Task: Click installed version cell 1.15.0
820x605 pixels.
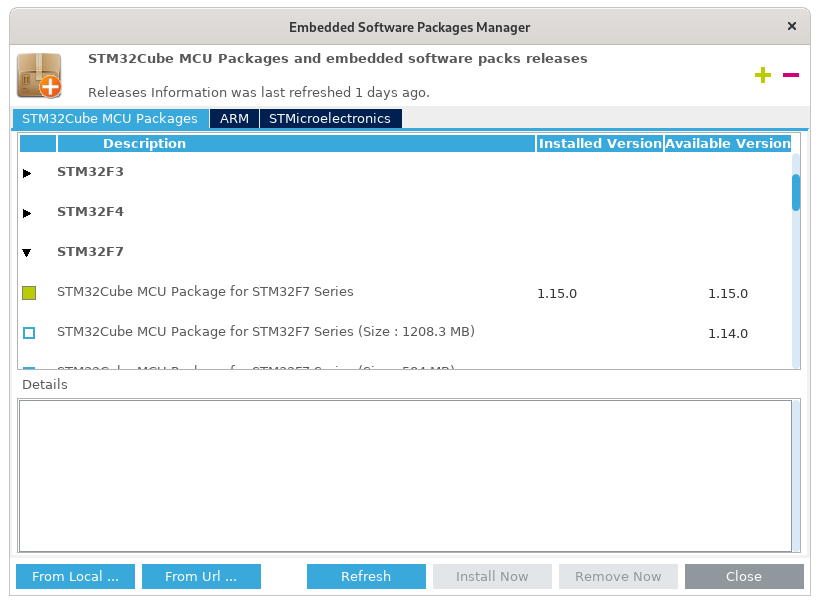Action: click(557, 294)
